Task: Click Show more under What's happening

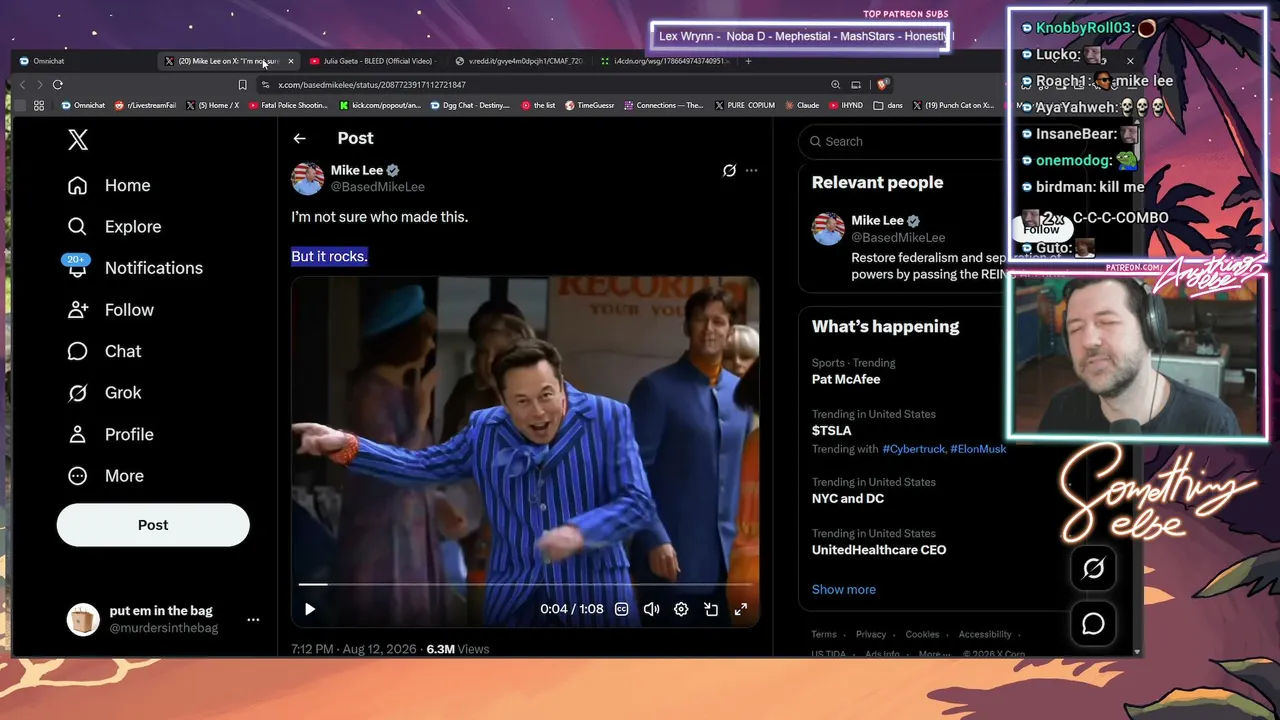Action: pyautogui.click(x=844, y=590)
